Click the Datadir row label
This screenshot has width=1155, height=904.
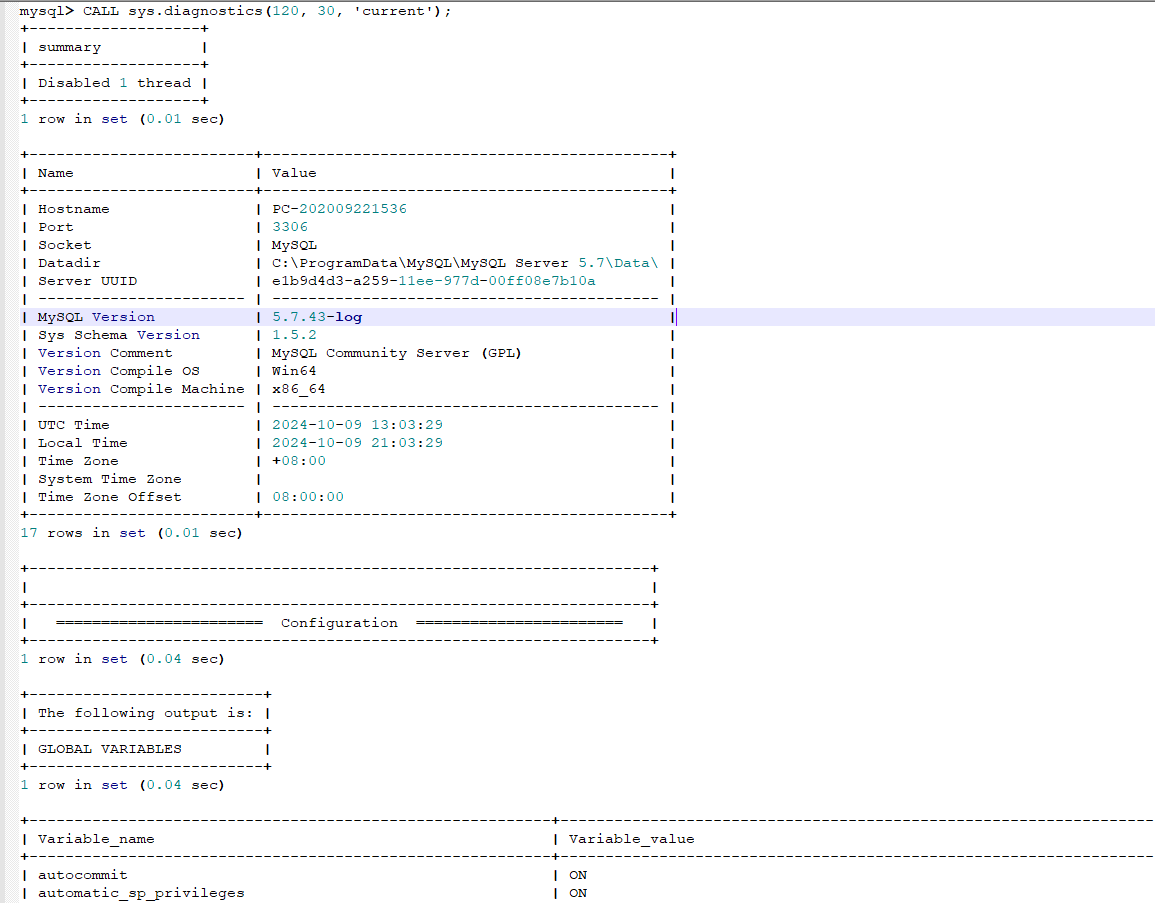pyautogui.click(x=69, y=263)
